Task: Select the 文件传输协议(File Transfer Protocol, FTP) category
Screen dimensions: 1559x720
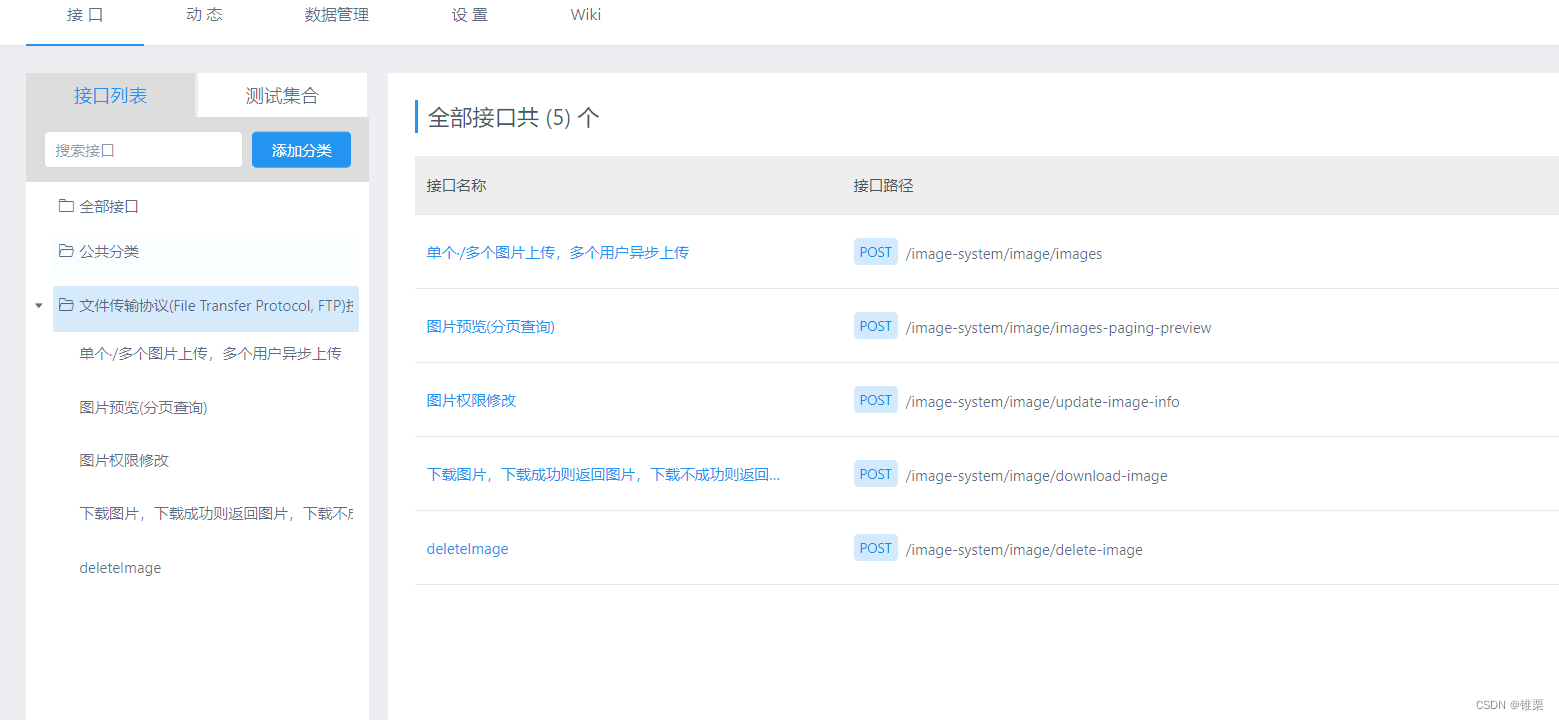Action: (x=206, y=309)
